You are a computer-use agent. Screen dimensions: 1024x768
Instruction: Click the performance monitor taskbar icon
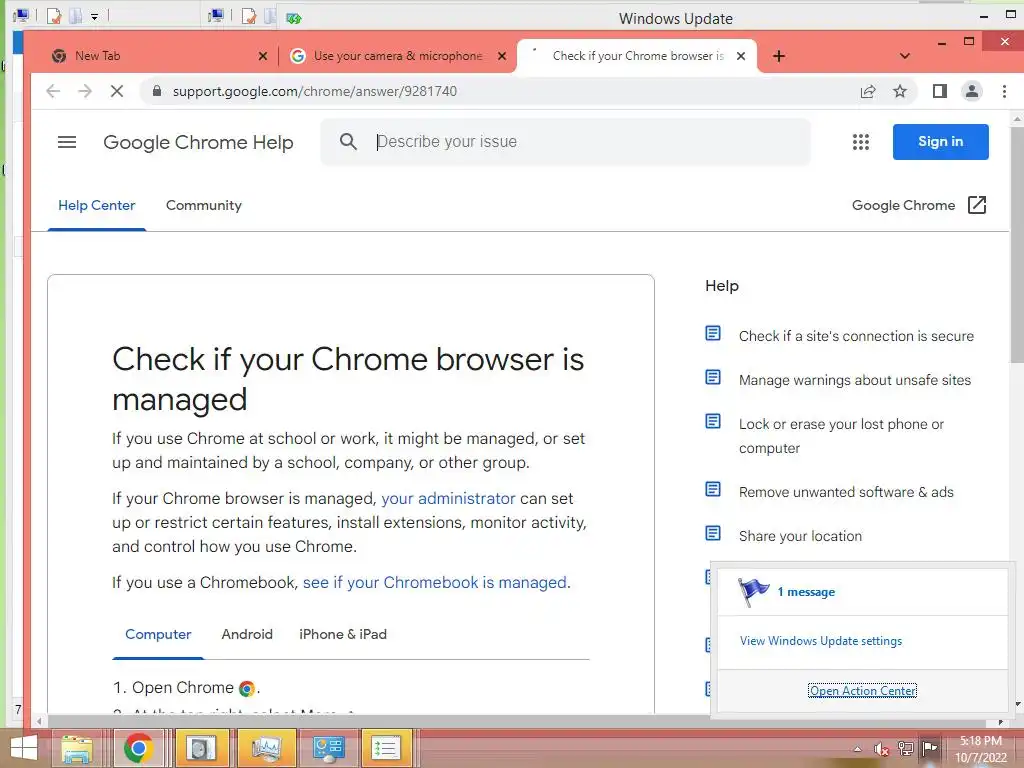coord(266,748)
